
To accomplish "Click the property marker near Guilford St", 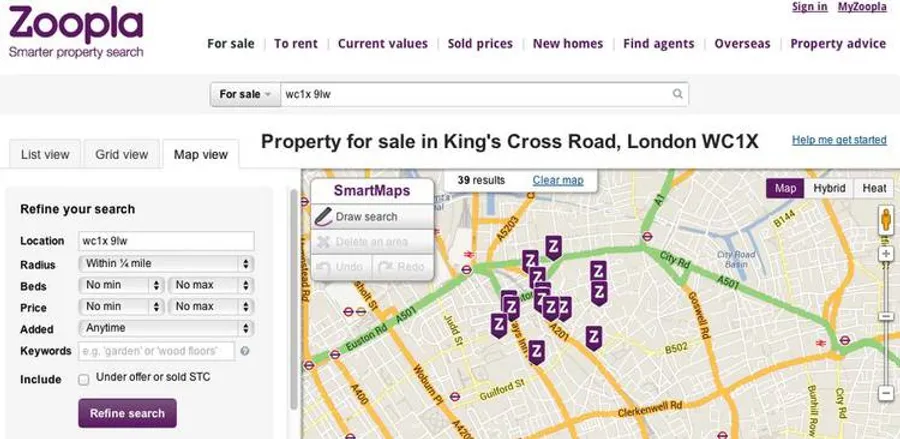I will point(536,351).
